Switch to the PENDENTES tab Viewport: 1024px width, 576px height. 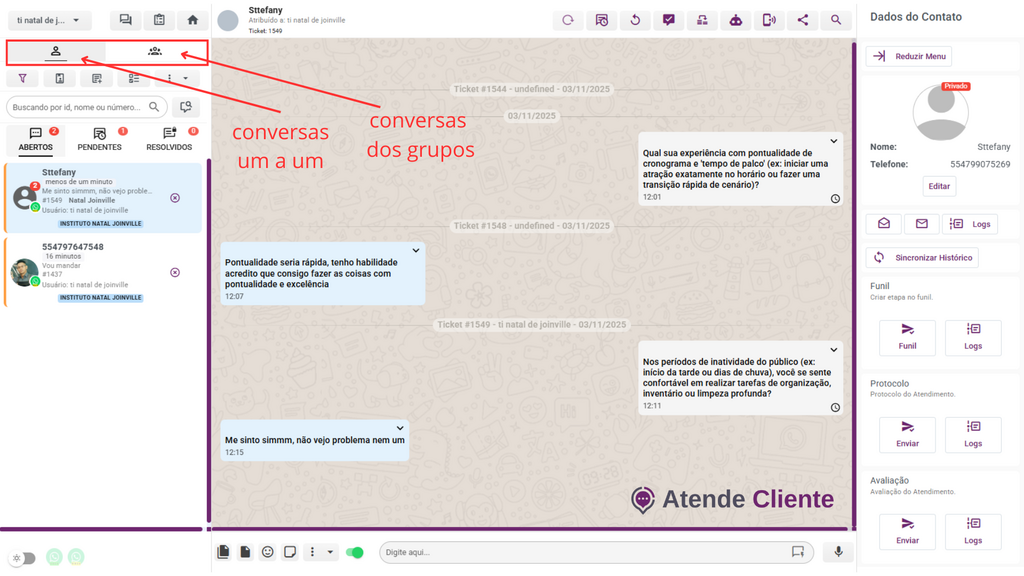pyautogui.click(x=100, y=140)
